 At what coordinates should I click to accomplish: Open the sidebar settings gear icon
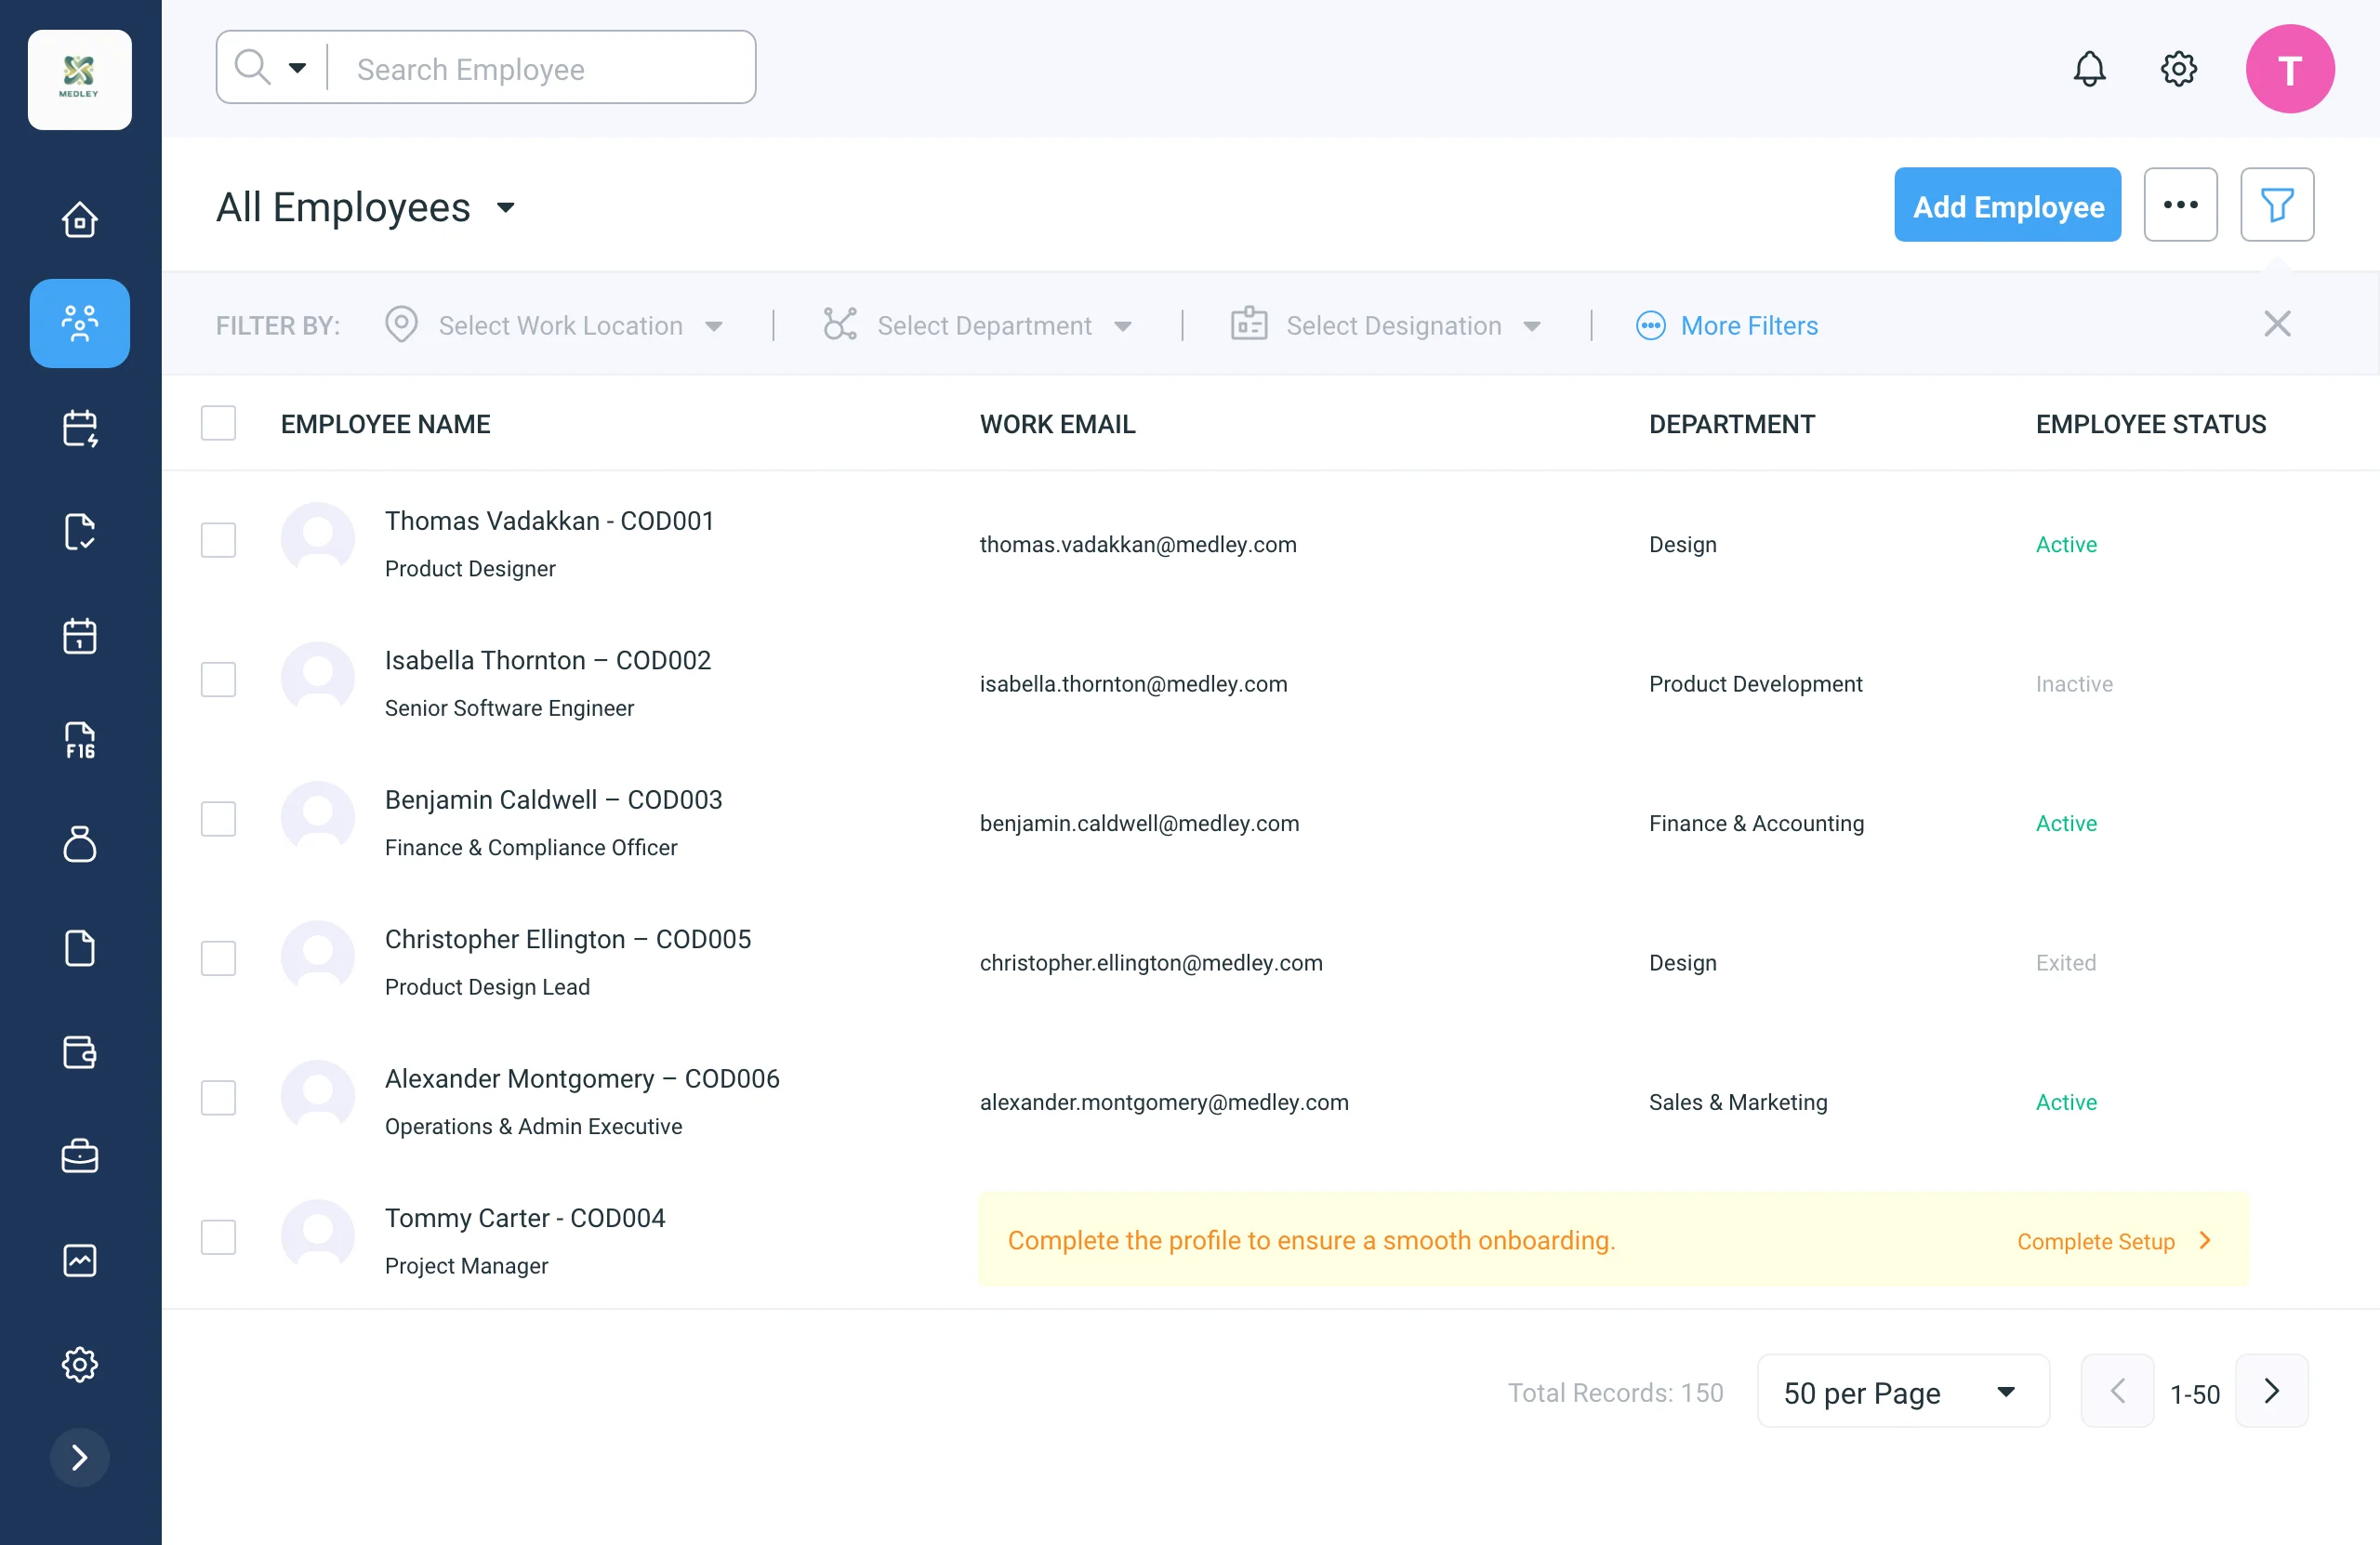tap(79, 1364)
